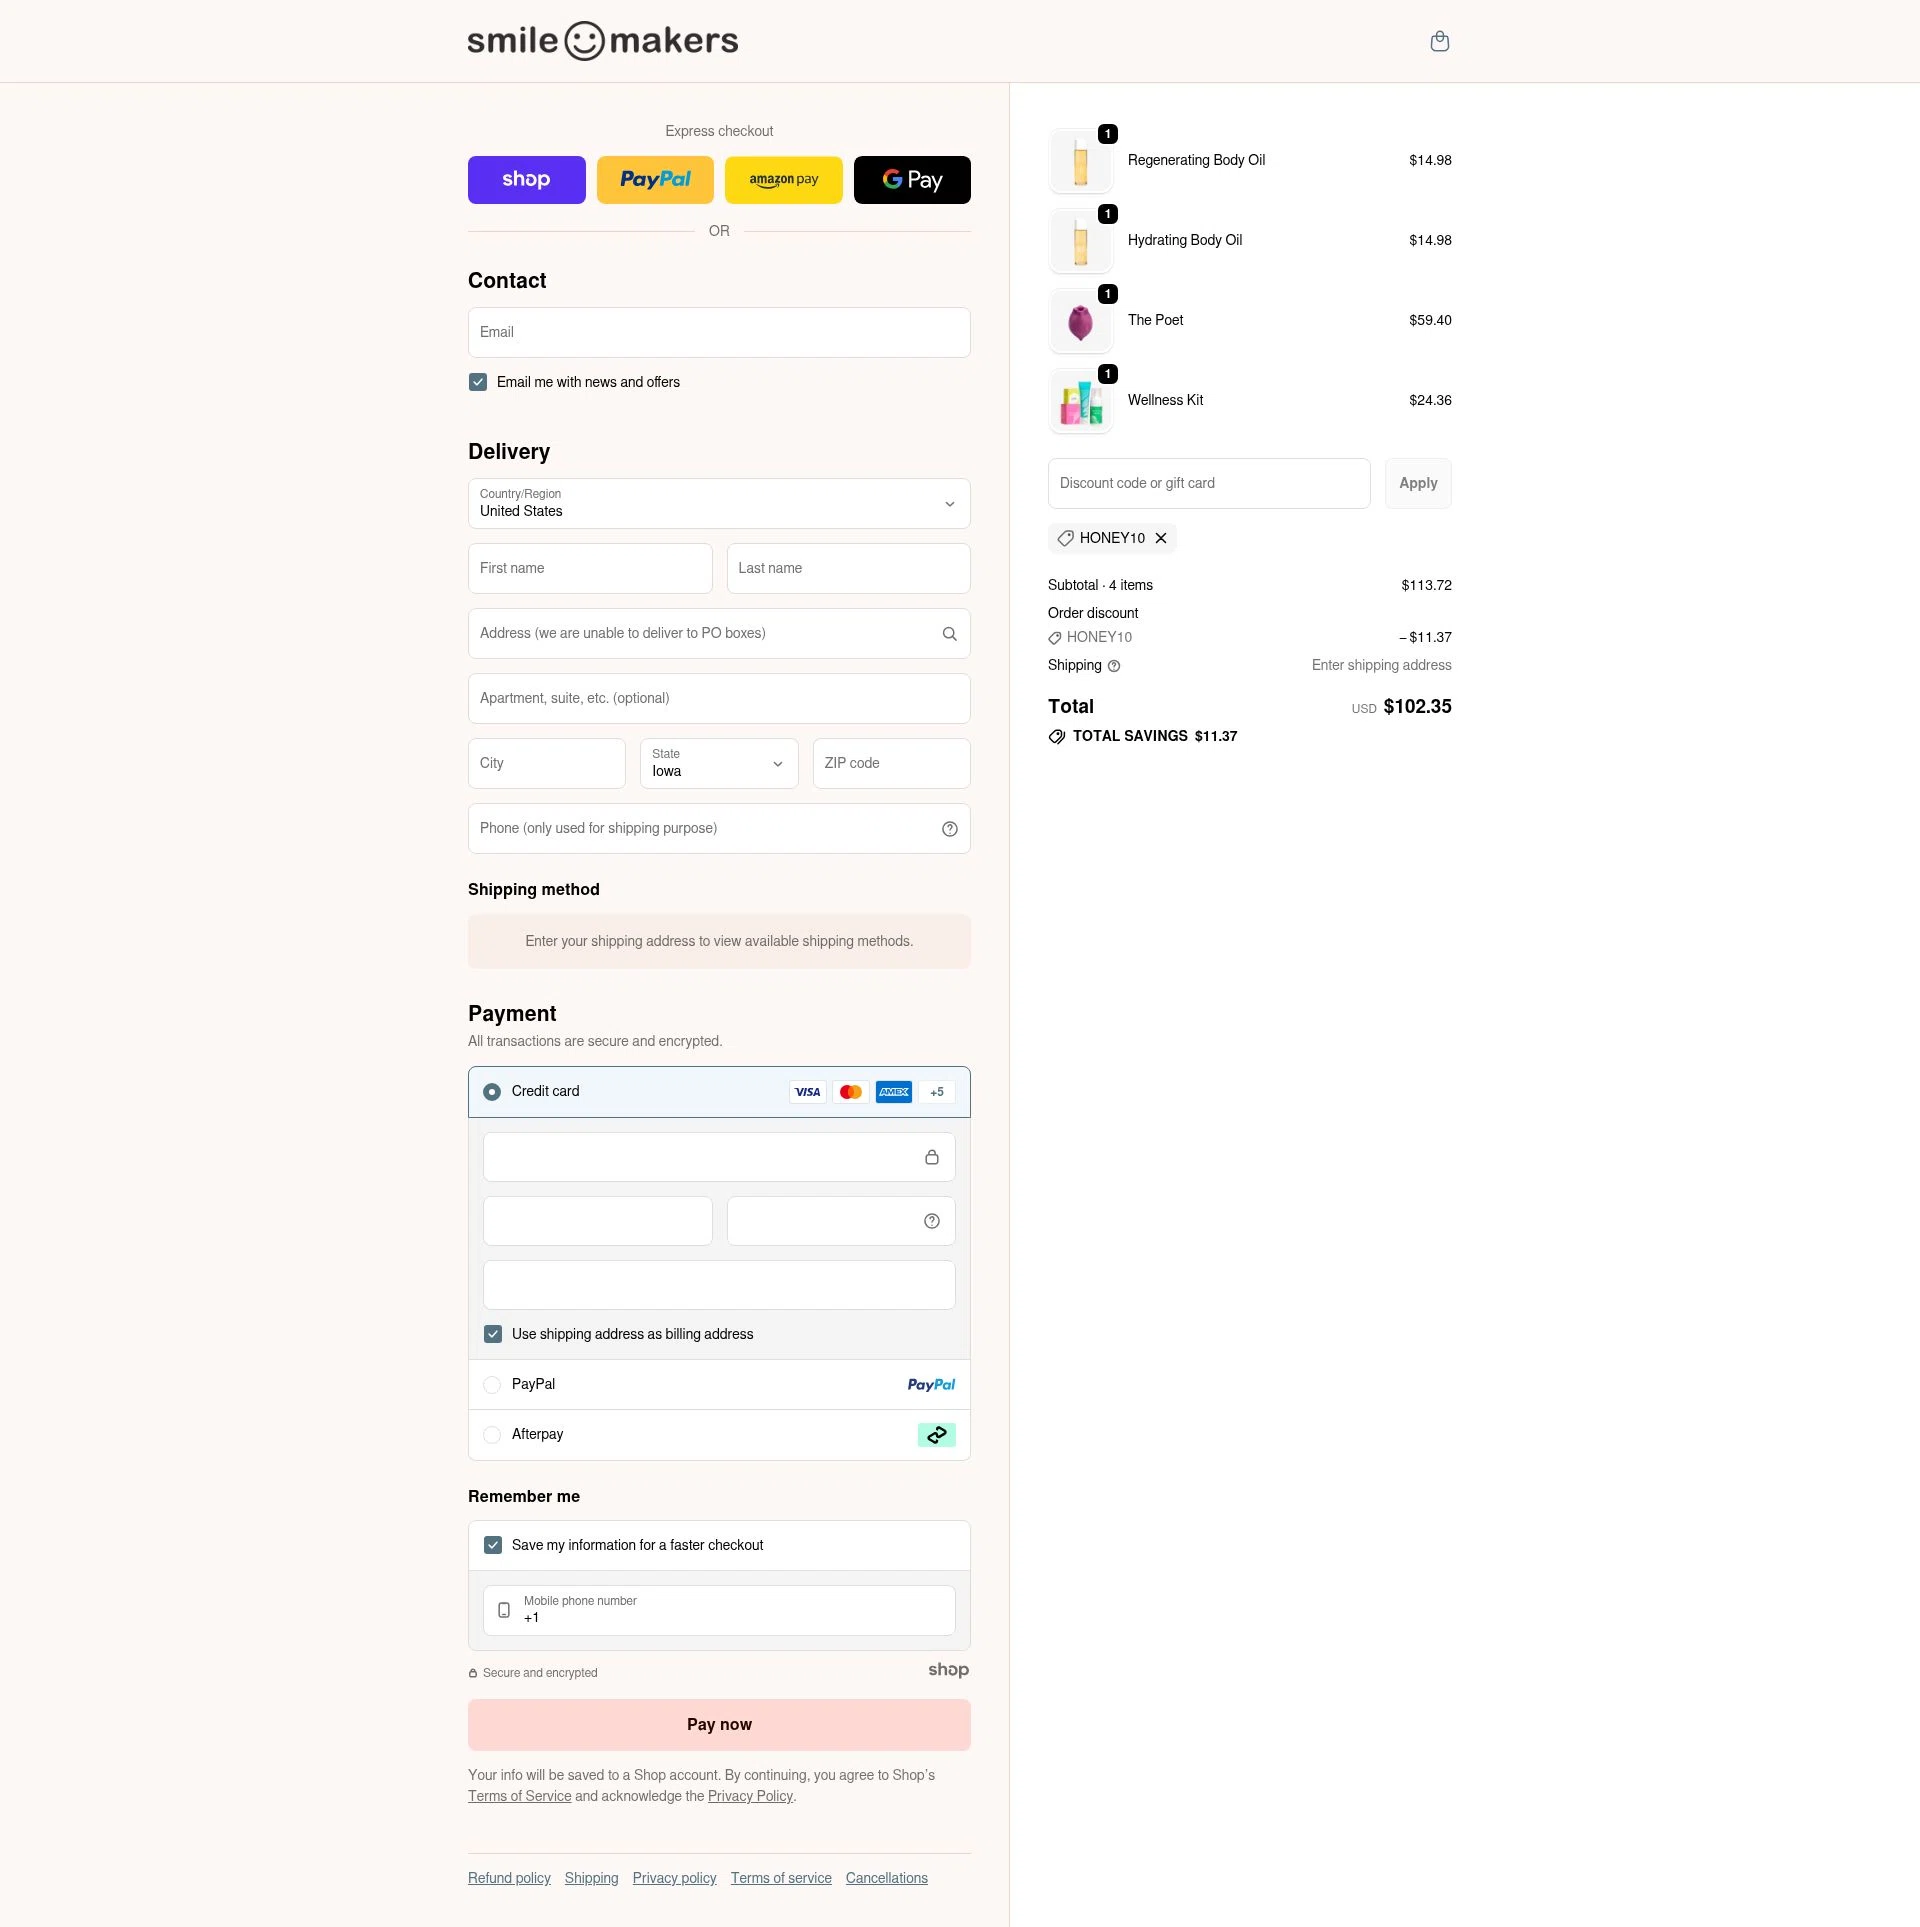Open the security code help tooltip
This screenshot has height=1927, width=1920.
point(931,1220)
